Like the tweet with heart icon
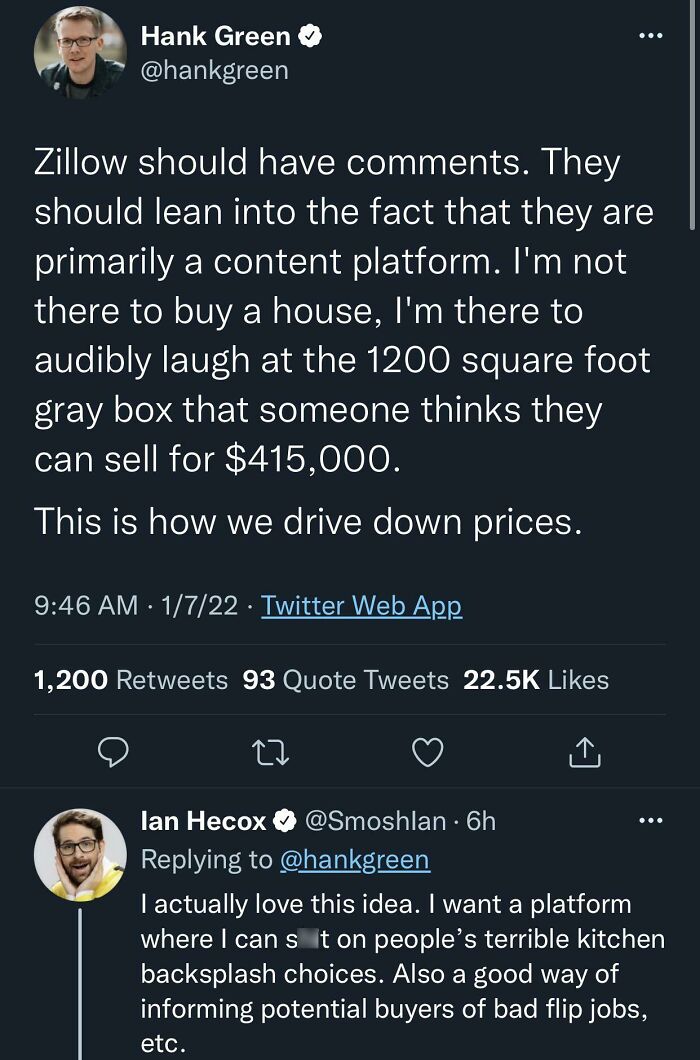The height and width of the screenshot is (1060, 700). 428,751
